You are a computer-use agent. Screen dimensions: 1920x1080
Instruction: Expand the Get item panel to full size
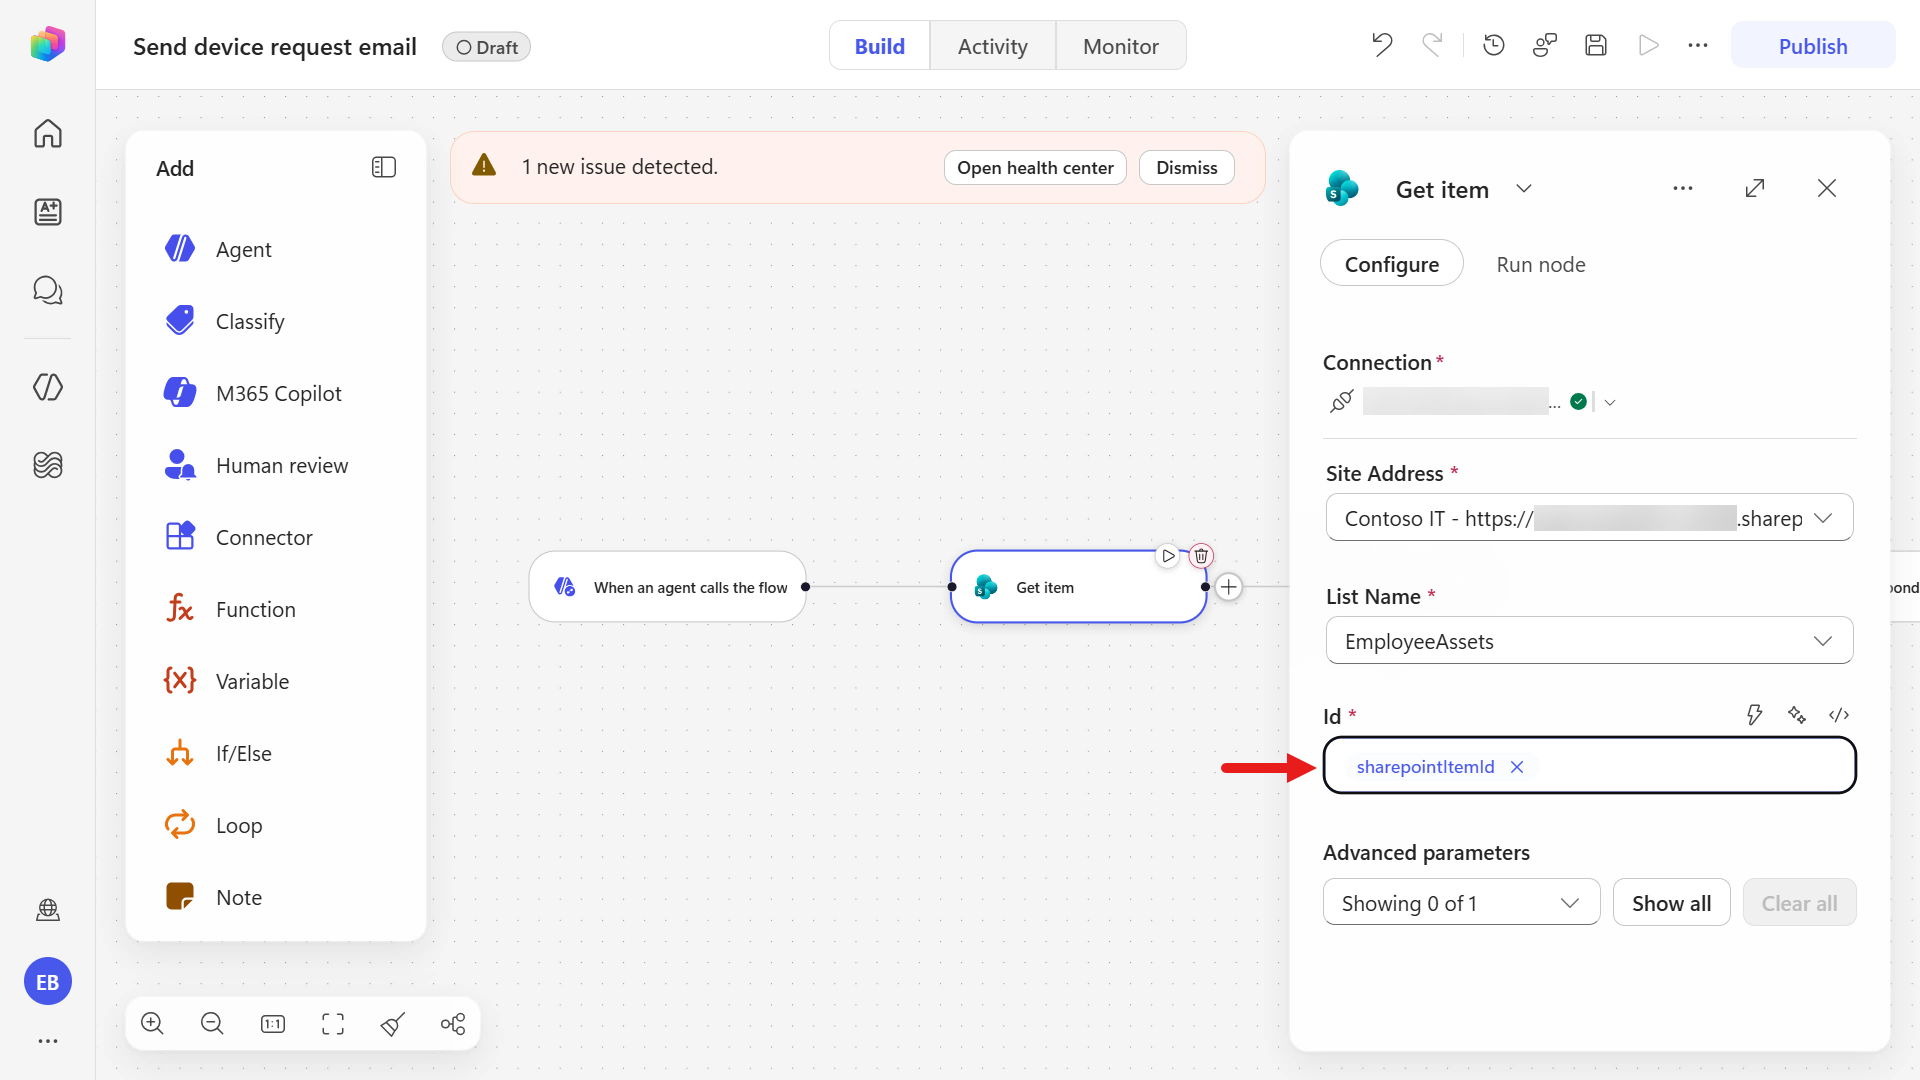tap(1755, 188)
